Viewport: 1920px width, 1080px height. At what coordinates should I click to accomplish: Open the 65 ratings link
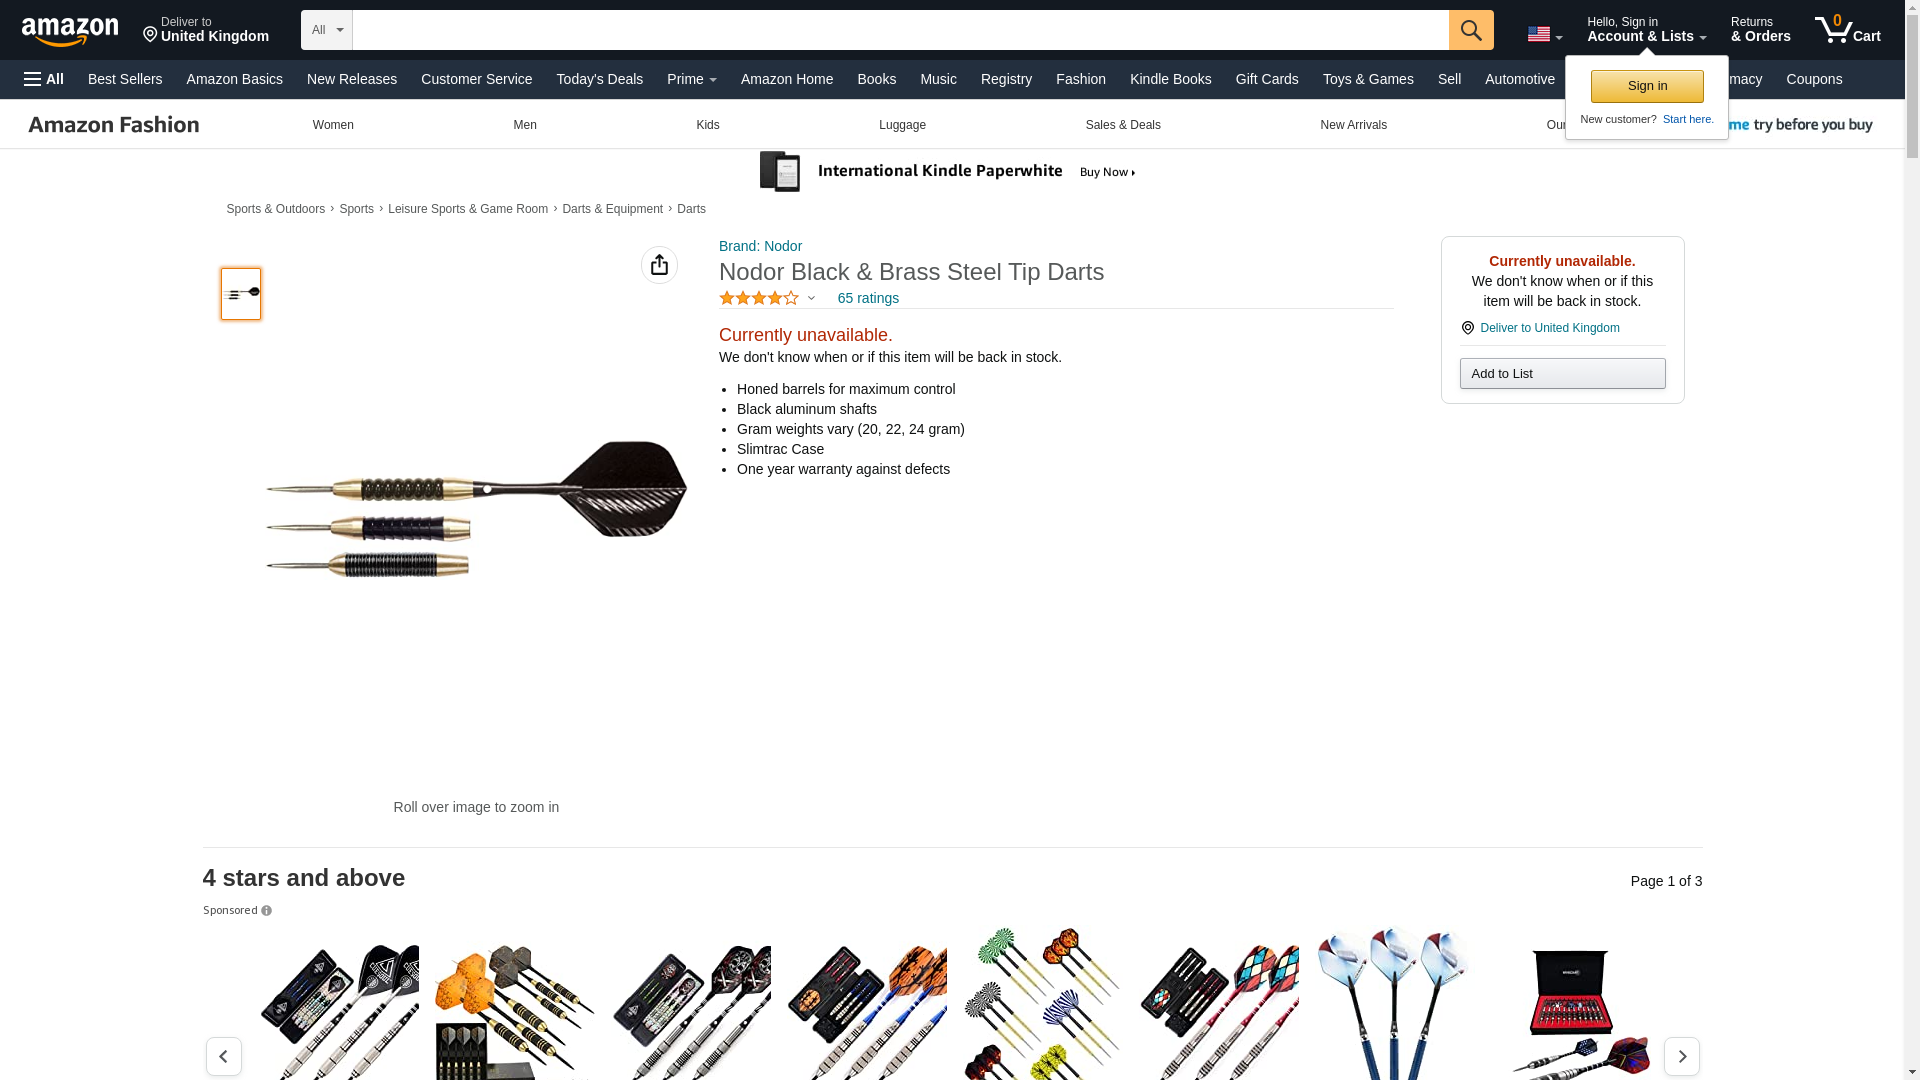click(x=868, y=298)
